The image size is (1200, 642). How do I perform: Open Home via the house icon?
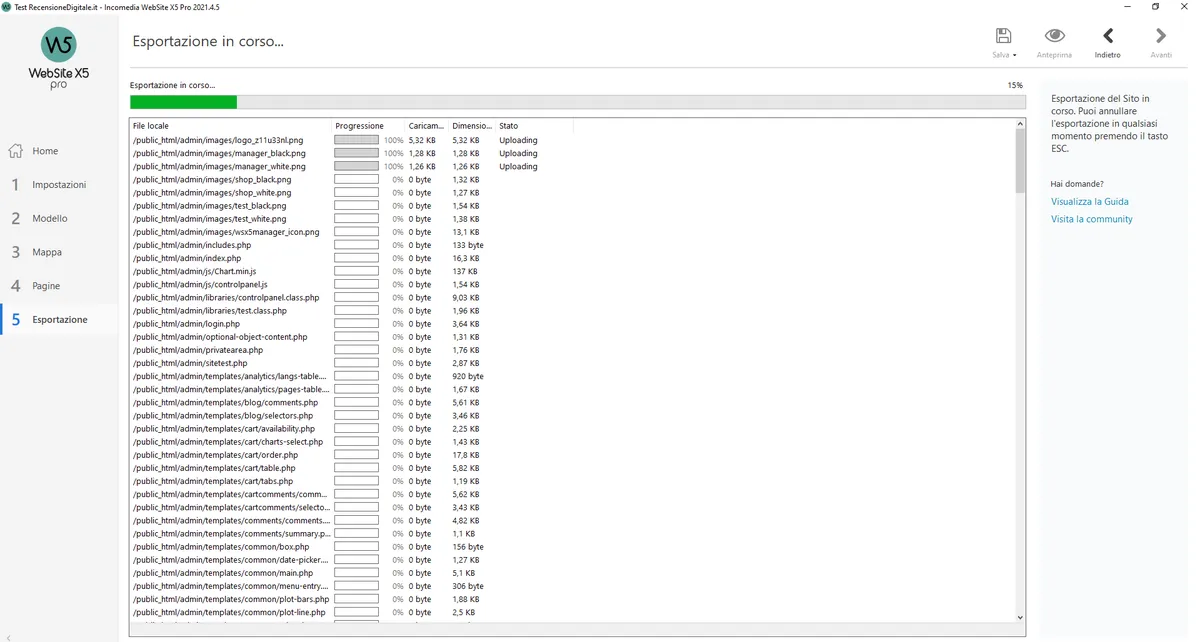tap(16, 151)
